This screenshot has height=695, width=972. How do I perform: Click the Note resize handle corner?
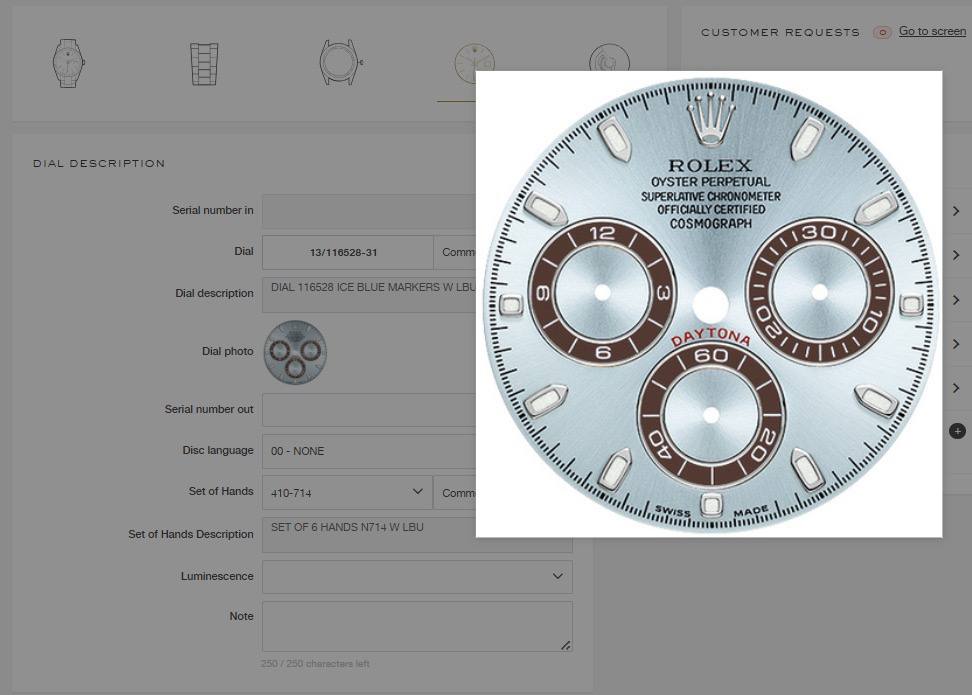point(565,645)
